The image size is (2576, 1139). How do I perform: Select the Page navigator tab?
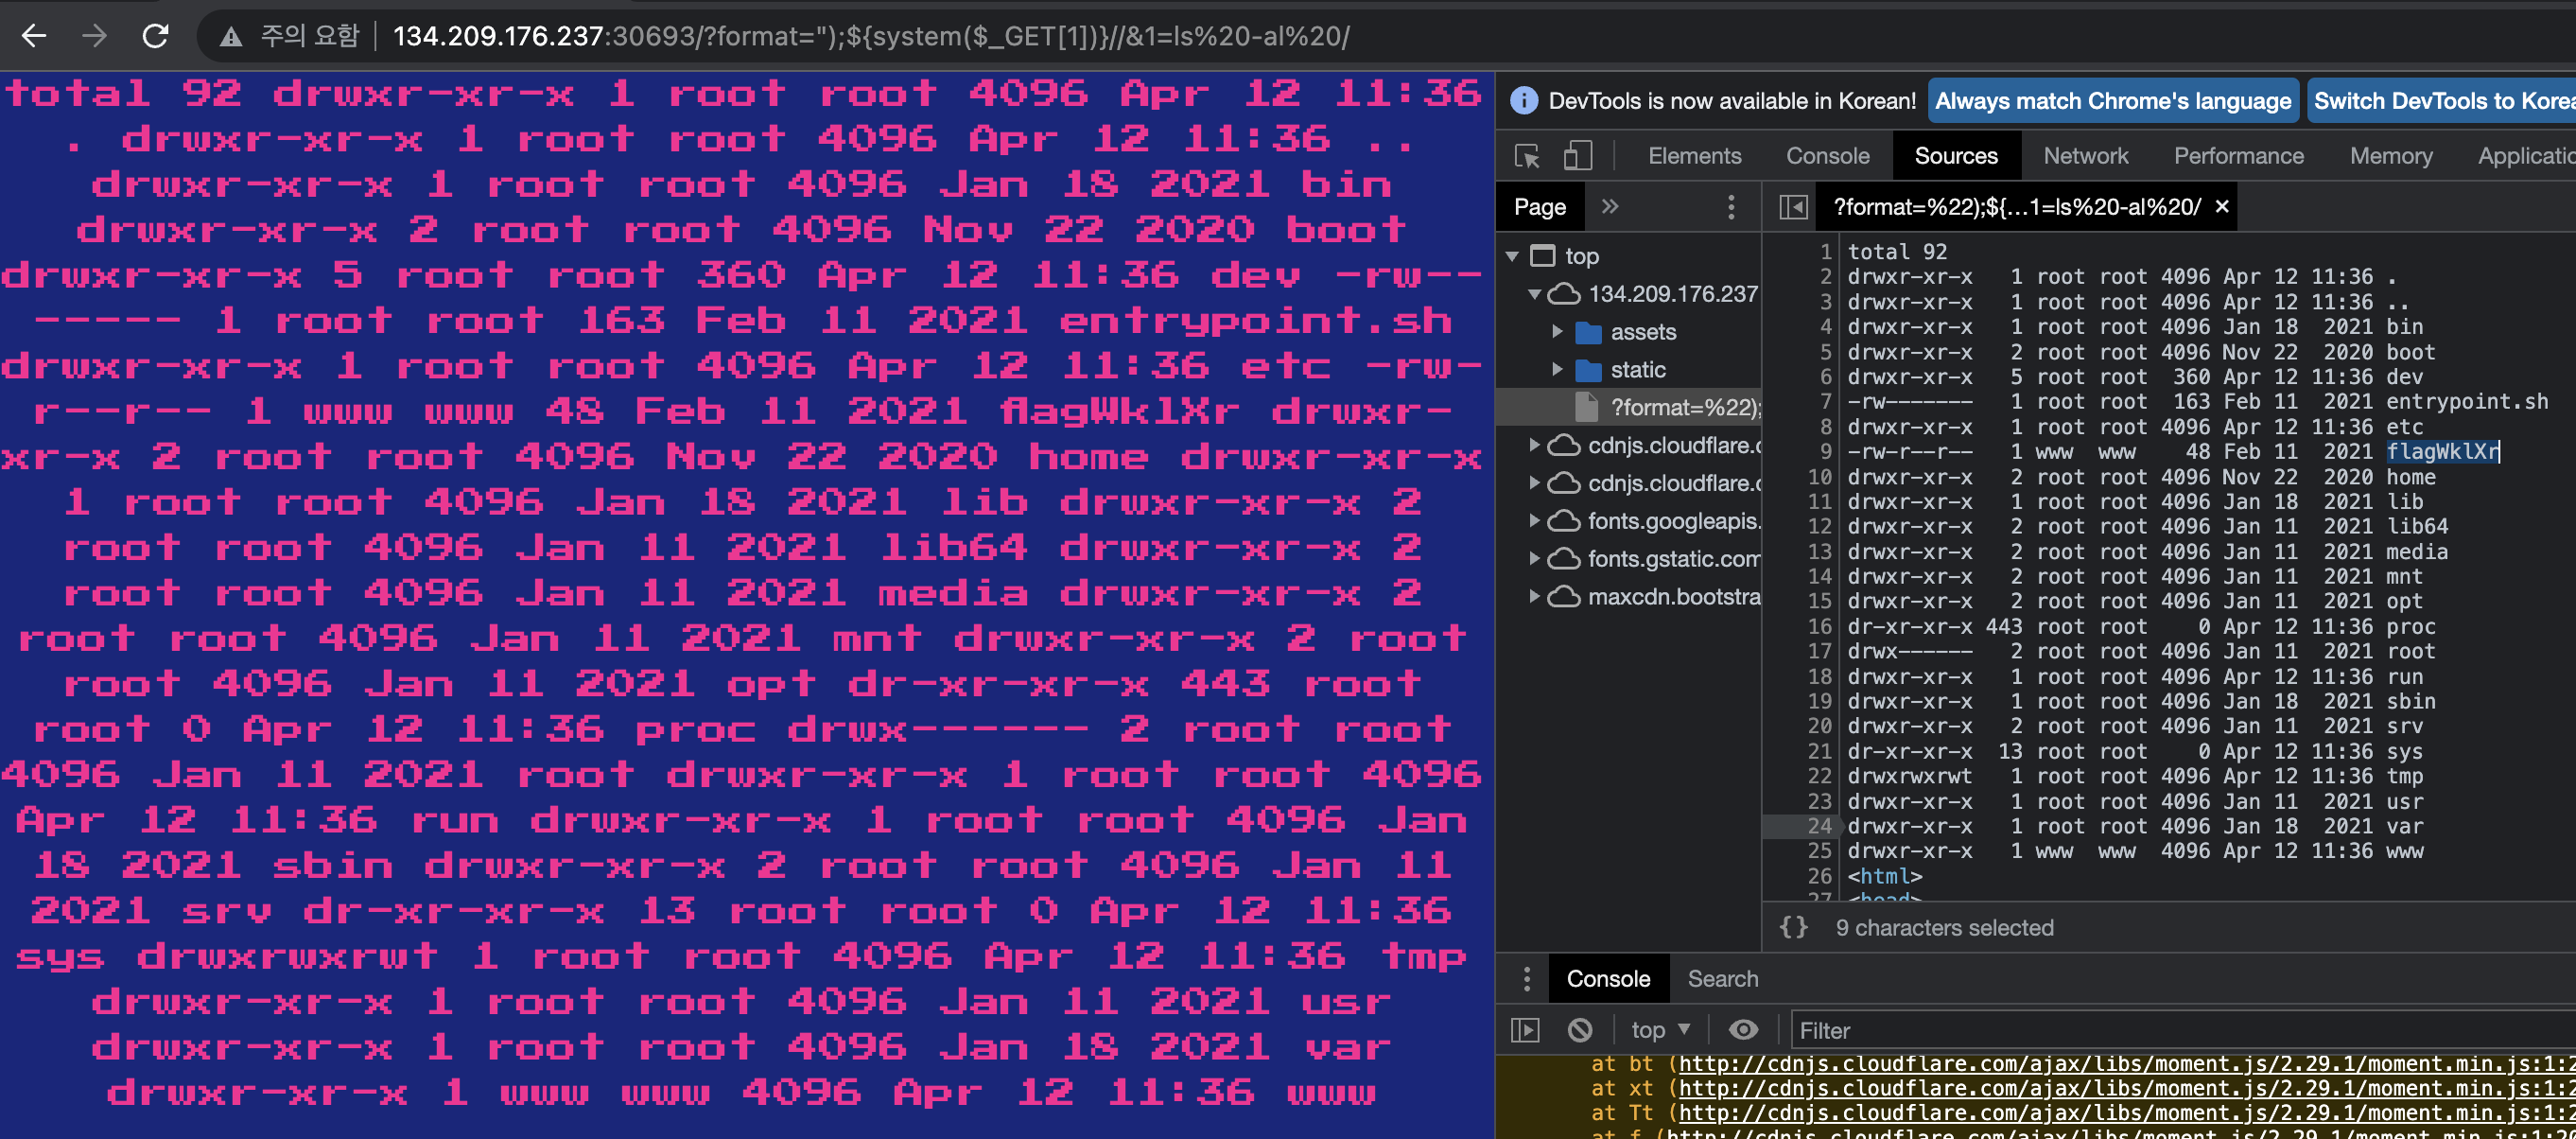click(1539, 207)
